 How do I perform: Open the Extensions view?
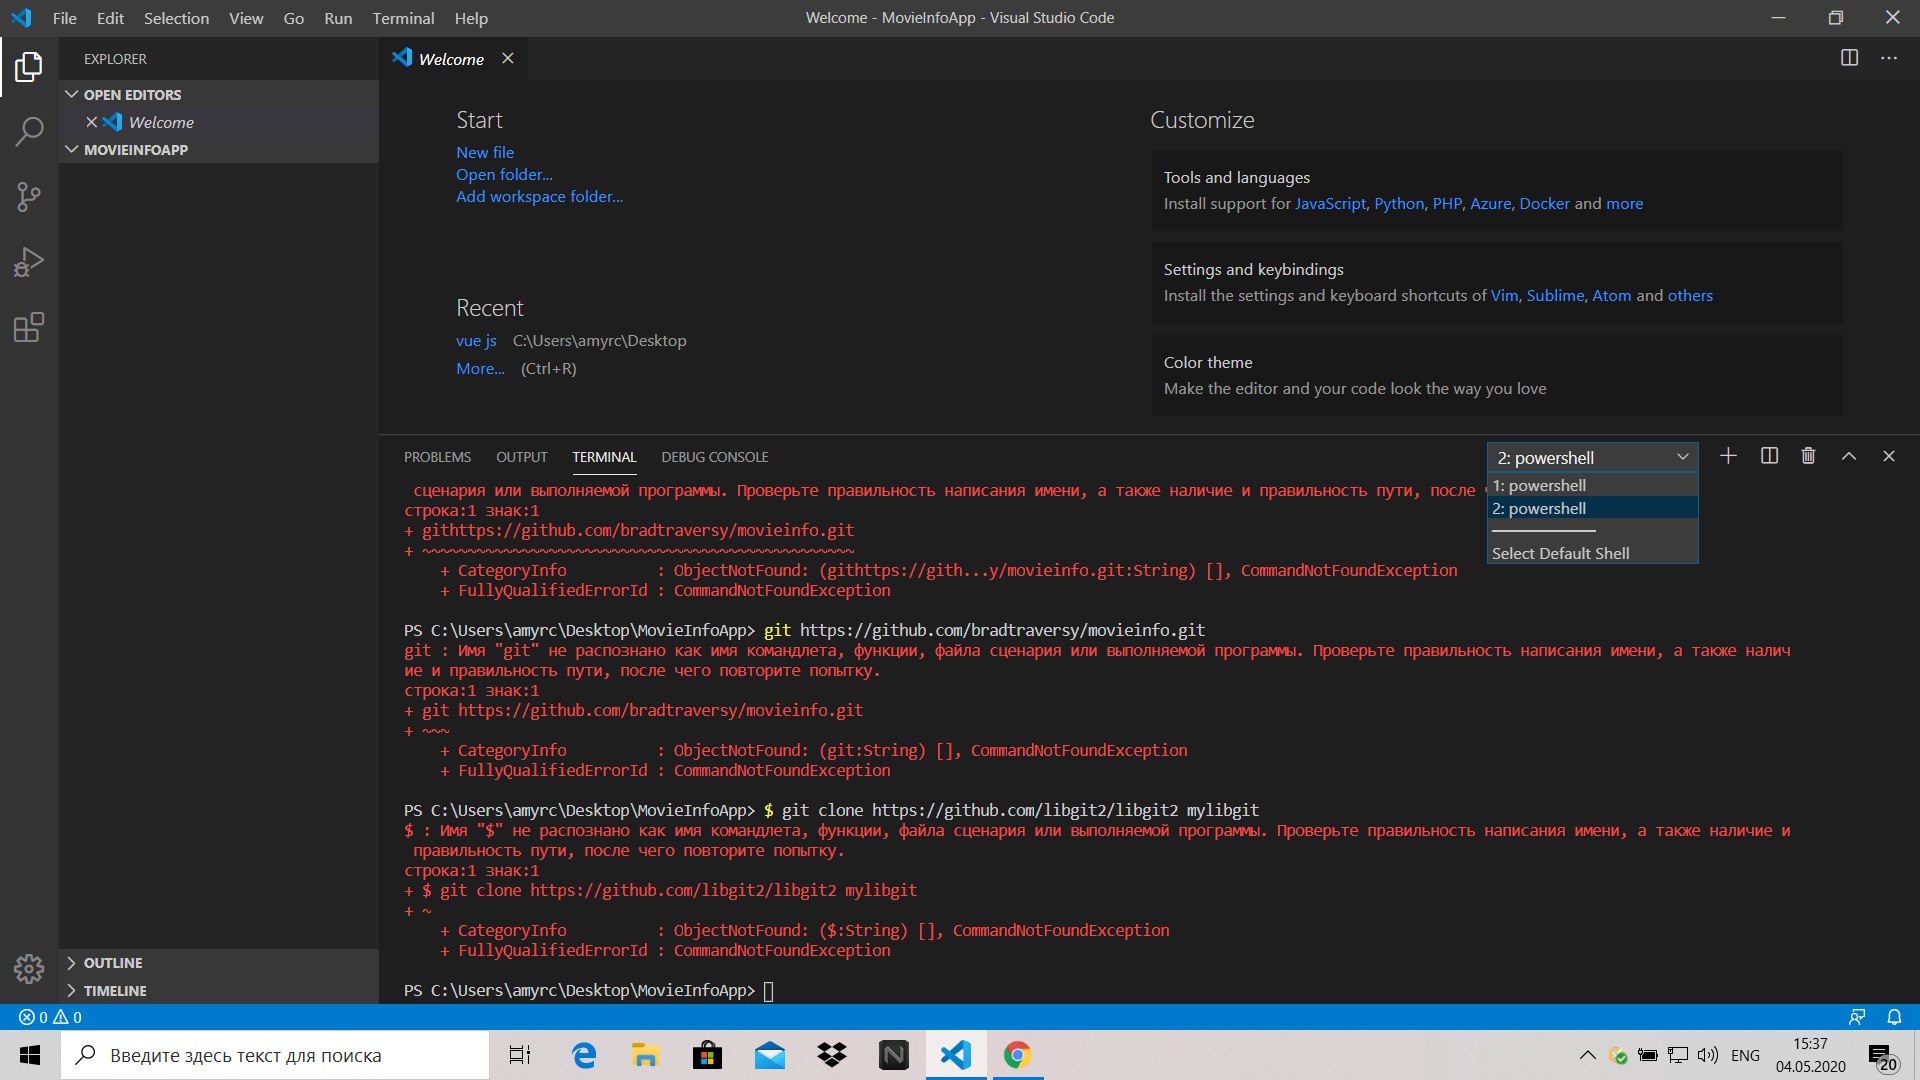click(29, 327)
